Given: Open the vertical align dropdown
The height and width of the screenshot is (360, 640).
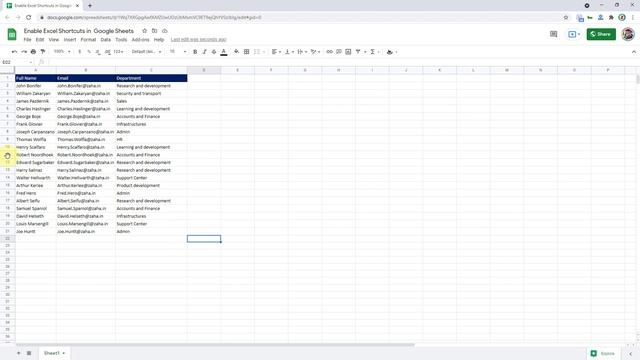Looking at the screenshot, I should (289, 52).
